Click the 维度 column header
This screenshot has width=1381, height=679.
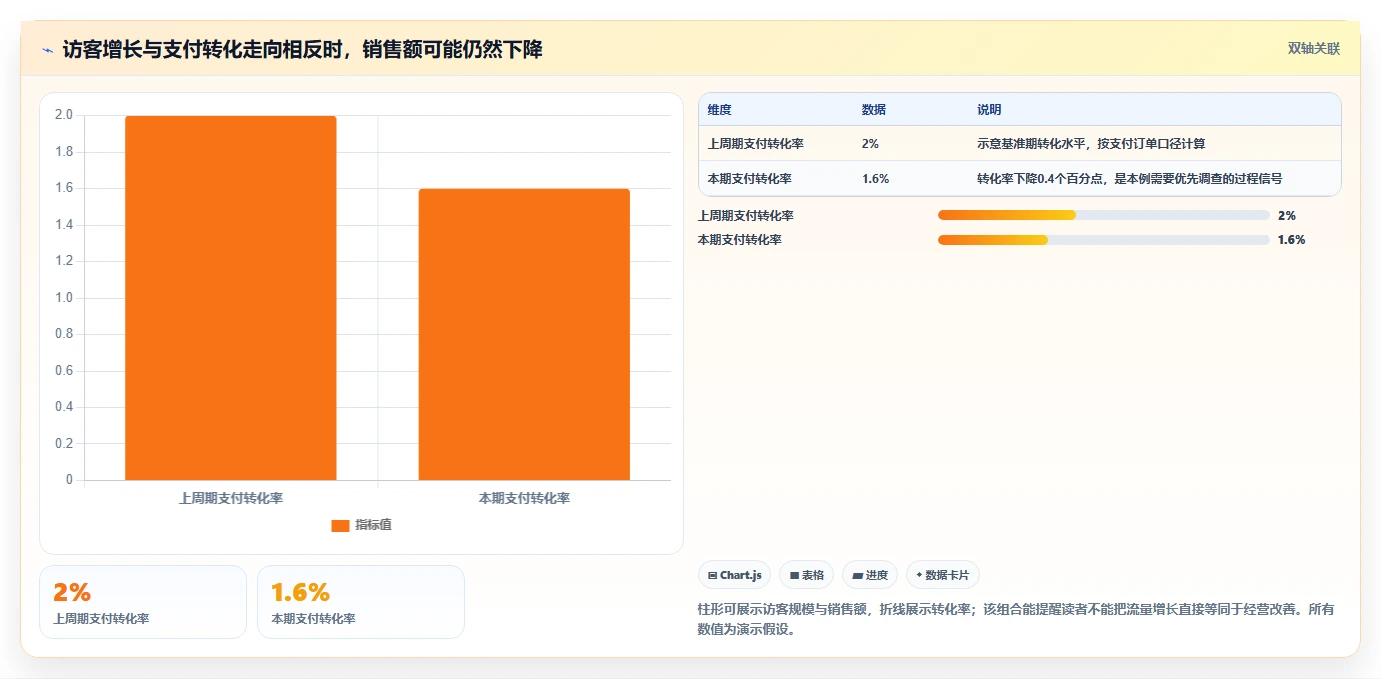point(719,110)
